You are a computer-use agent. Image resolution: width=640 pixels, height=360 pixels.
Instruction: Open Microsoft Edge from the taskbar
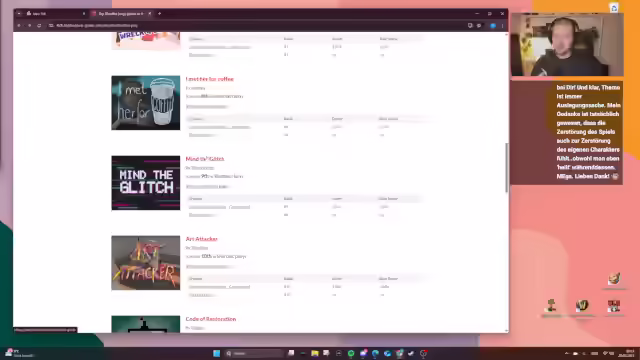(375, 353)
